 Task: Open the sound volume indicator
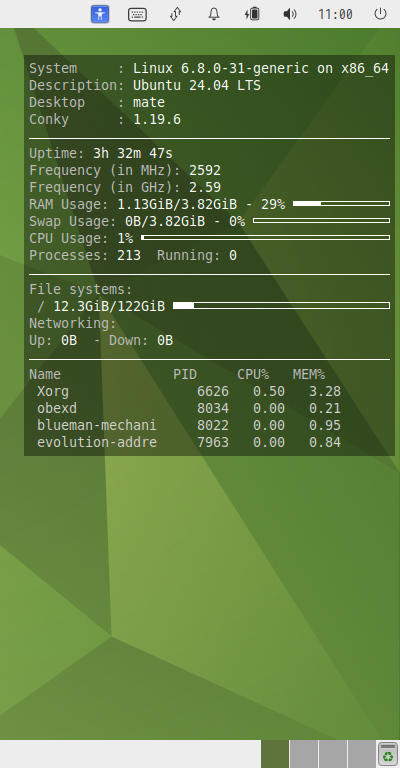click(x=290, y=14)
